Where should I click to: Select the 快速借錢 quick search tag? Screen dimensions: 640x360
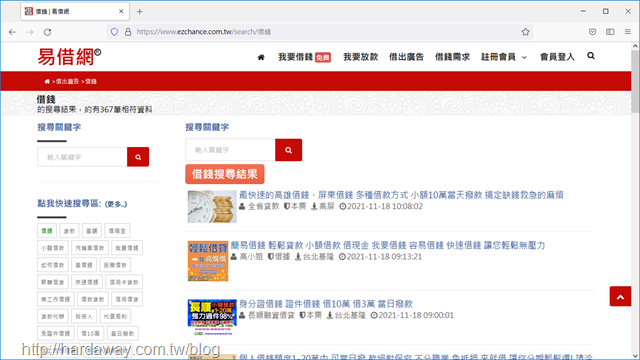[87, 282]
